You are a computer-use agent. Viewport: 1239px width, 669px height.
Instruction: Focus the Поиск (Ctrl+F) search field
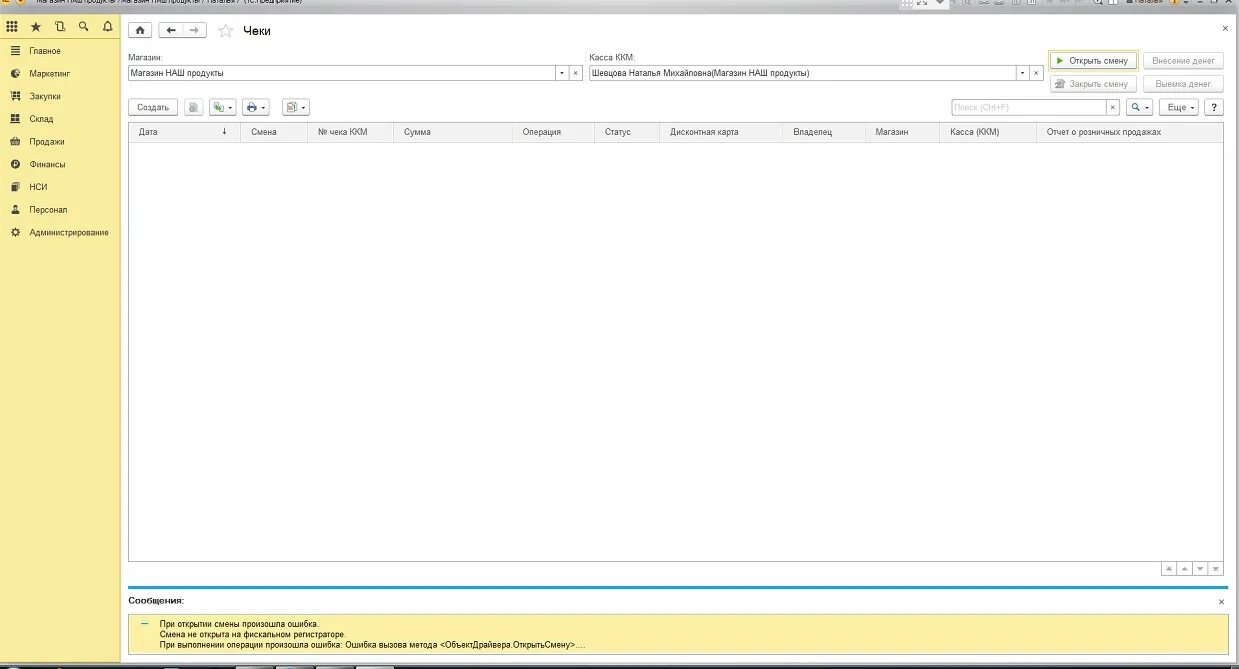click(1029, 107)
